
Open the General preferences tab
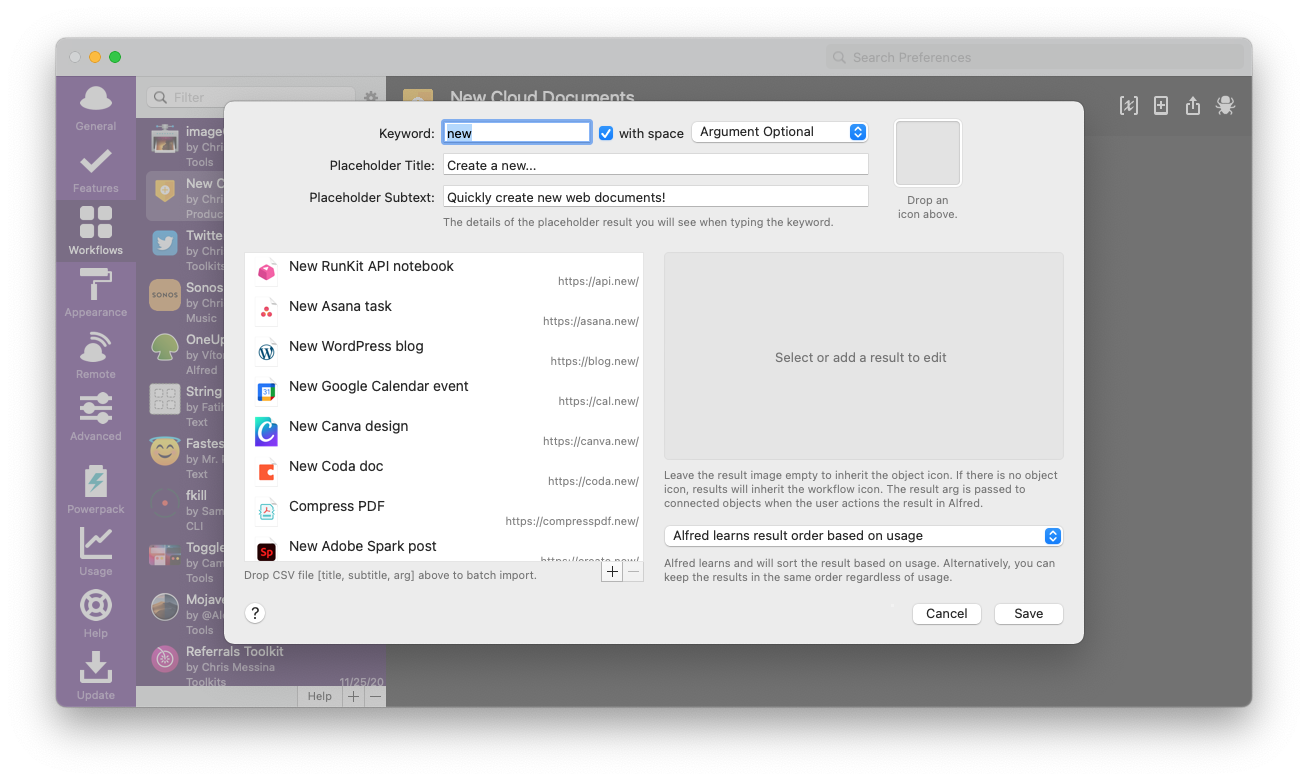(96, 108)
